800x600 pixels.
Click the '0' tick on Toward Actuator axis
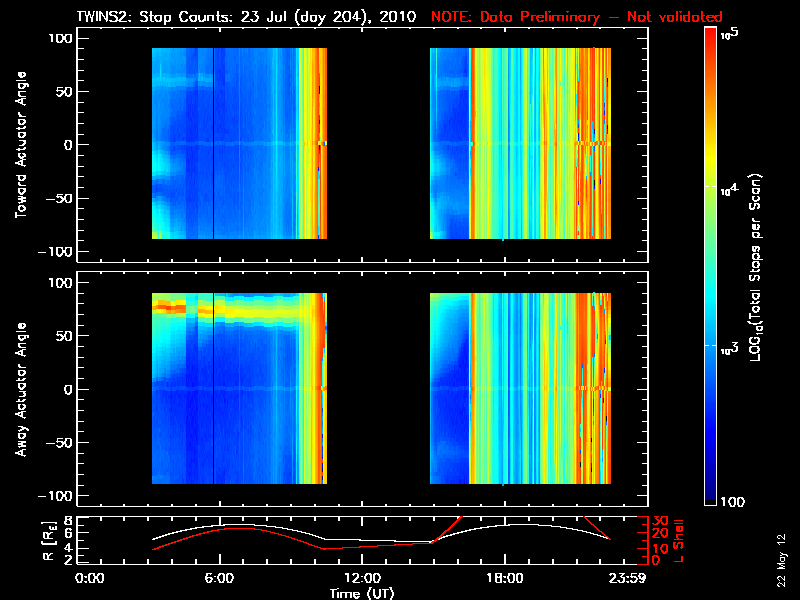click(68, 145)
